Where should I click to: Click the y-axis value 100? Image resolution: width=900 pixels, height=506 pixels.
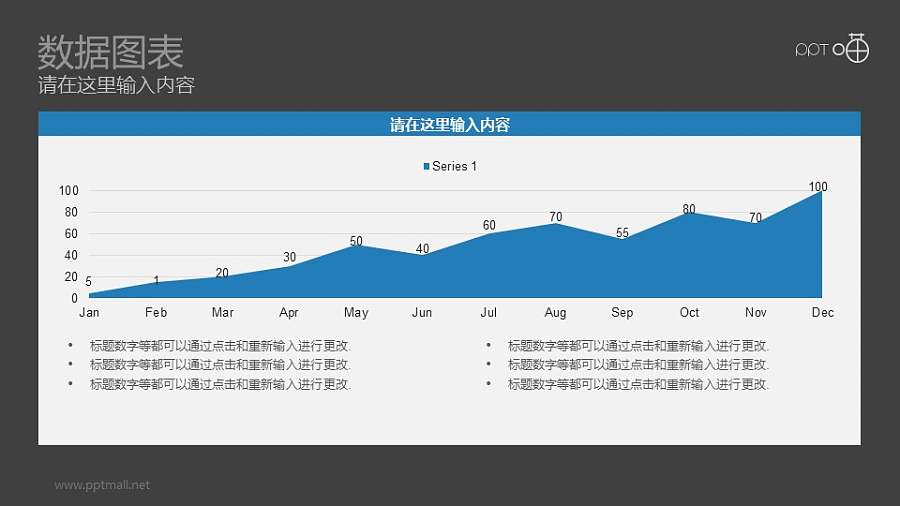click(68, 190)
